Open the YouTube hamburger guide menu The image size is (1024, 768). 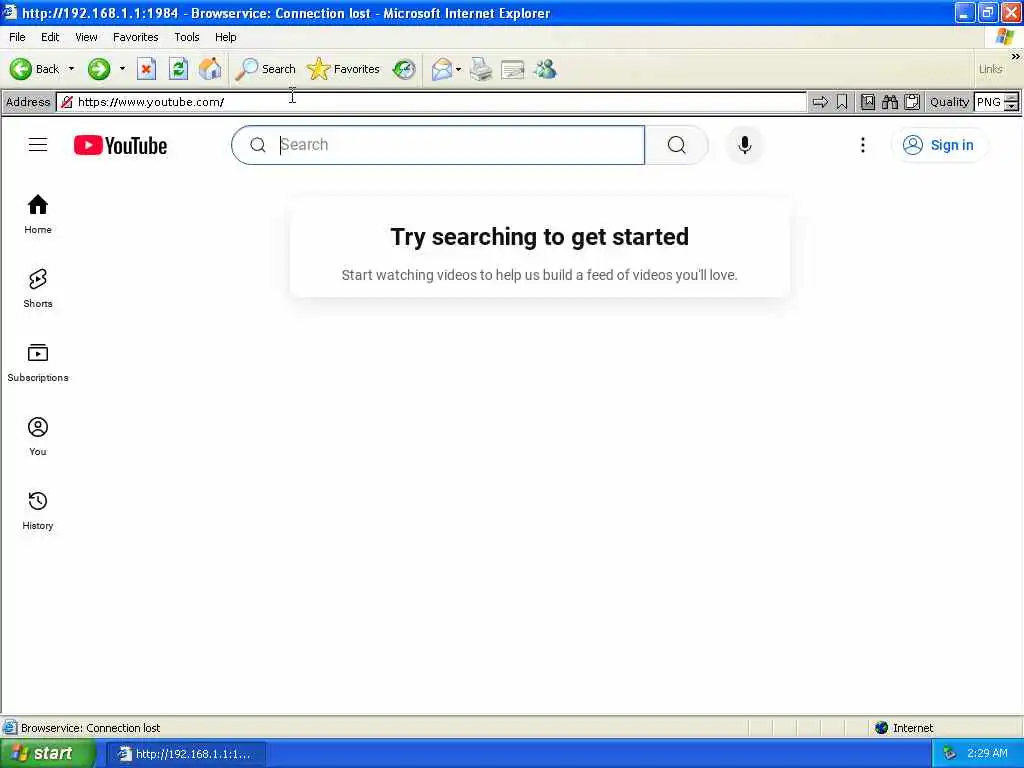coord(38,145)
